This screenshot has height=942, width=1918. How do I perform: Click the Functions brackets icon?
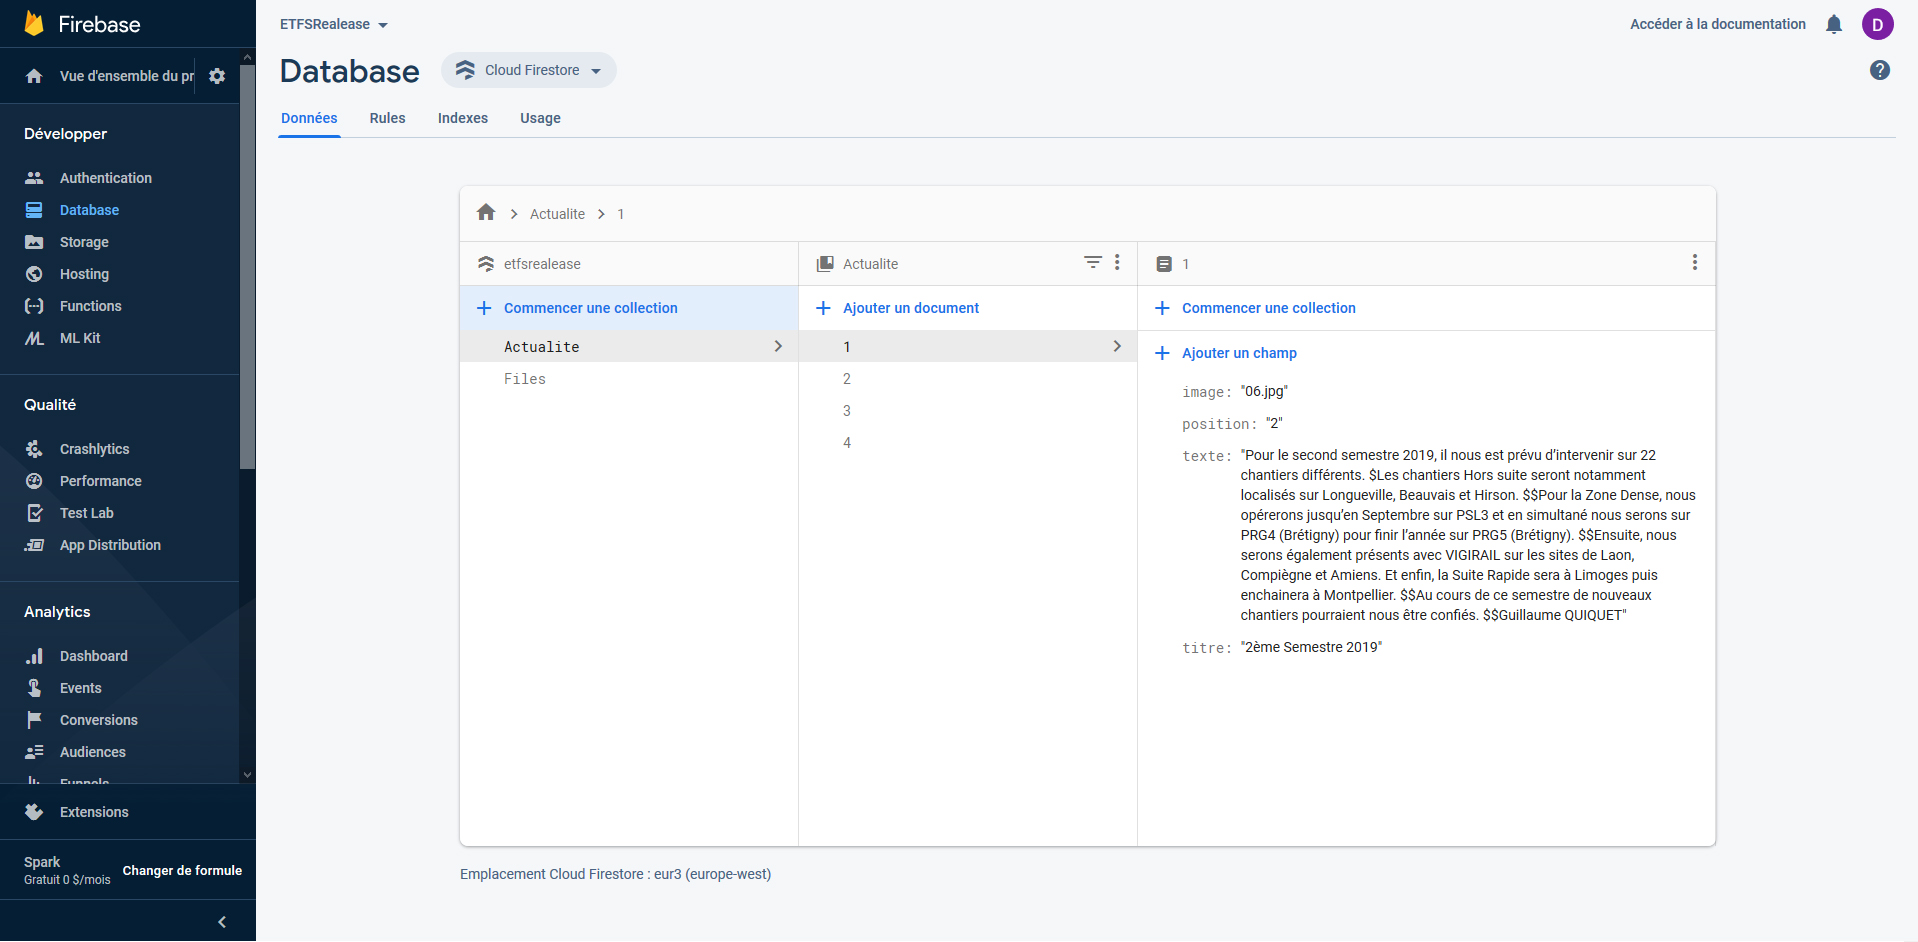34,306
